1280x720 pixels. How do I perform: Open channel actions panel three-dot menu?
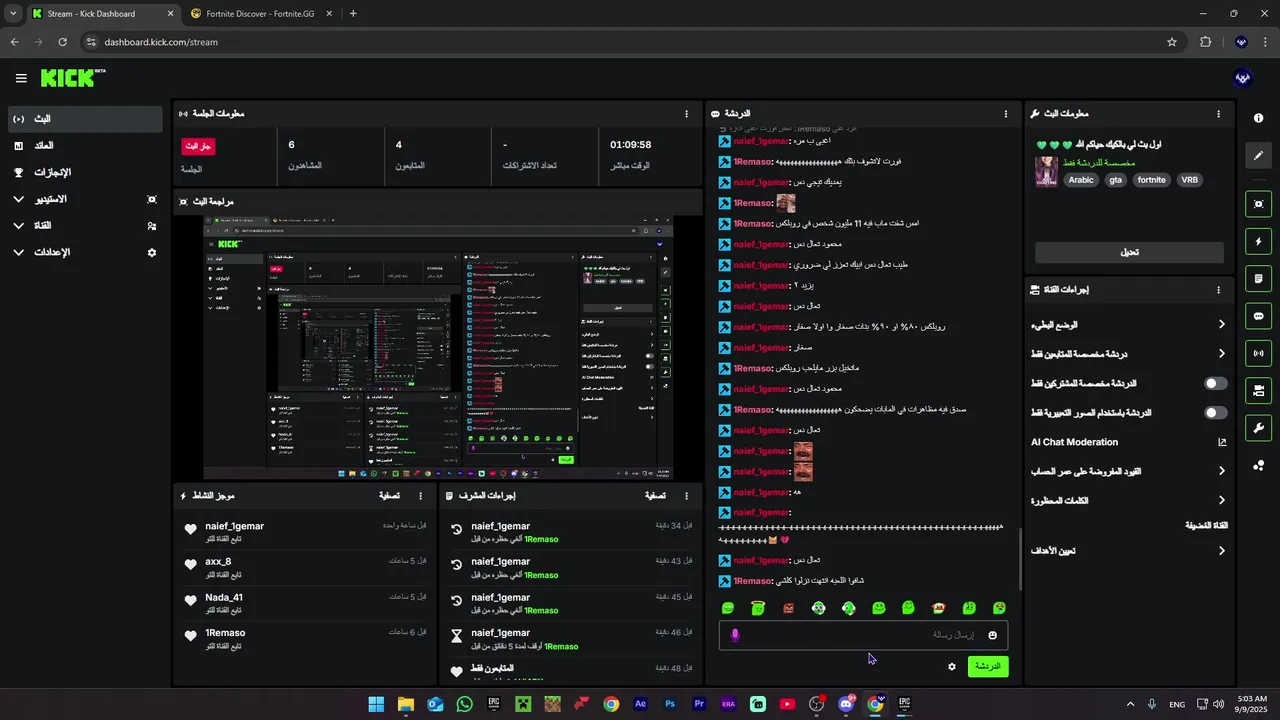pyautogui.click(x=1218, y=290)
